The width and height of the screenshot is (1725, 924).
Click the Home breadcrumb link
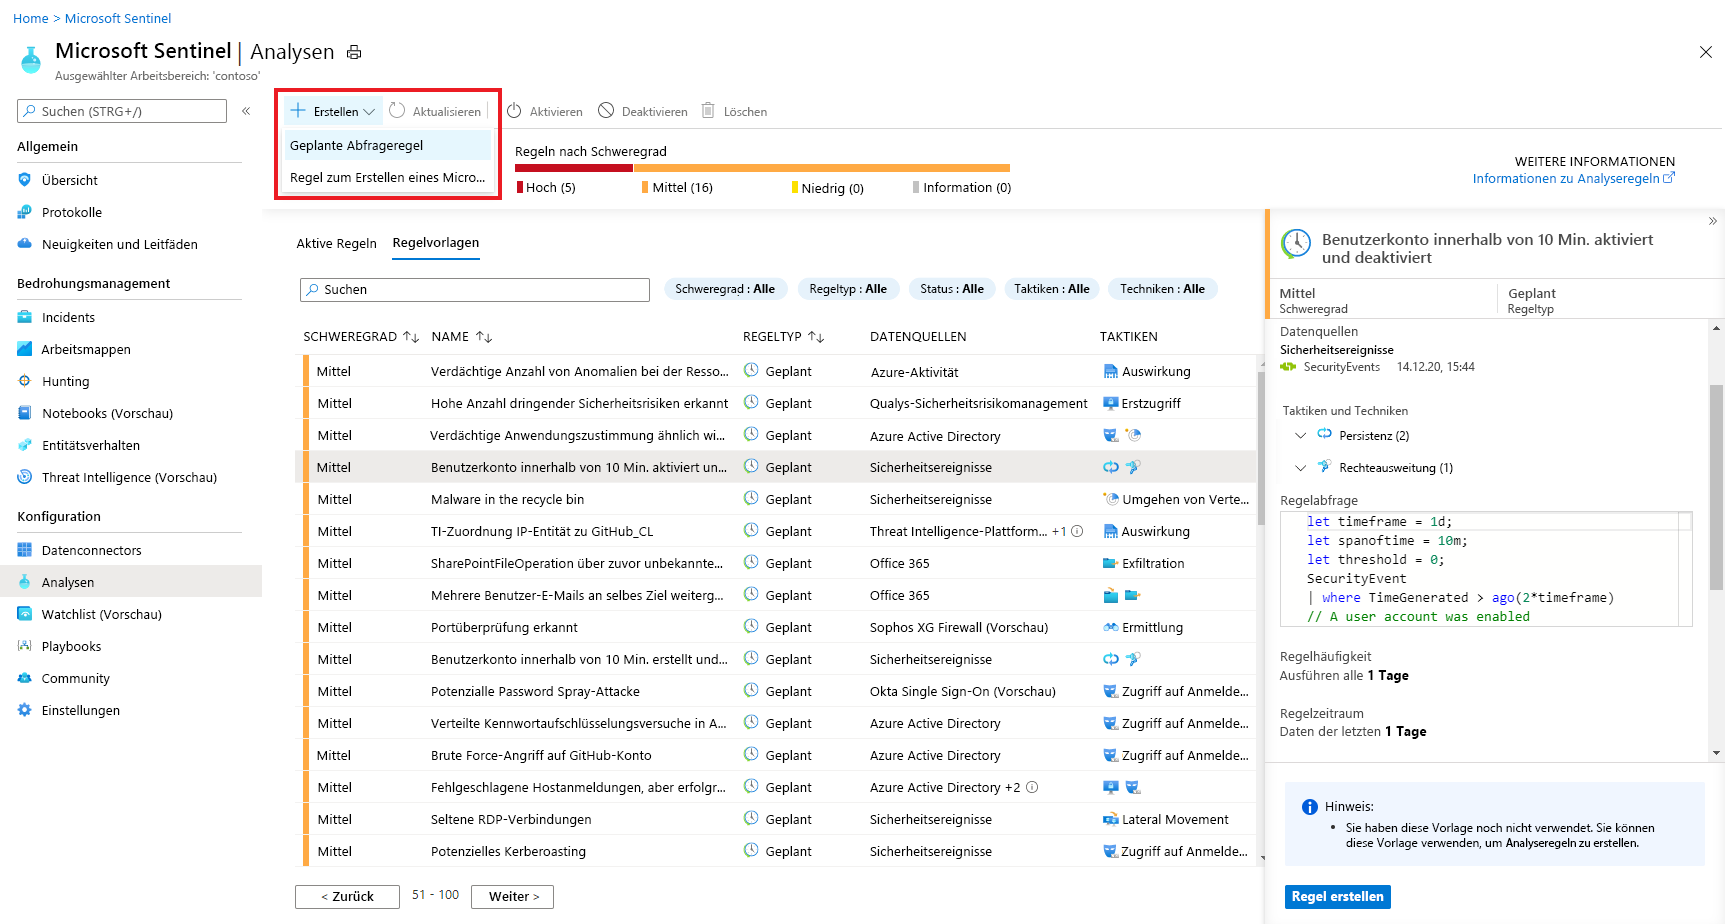(x=30, y=18)
